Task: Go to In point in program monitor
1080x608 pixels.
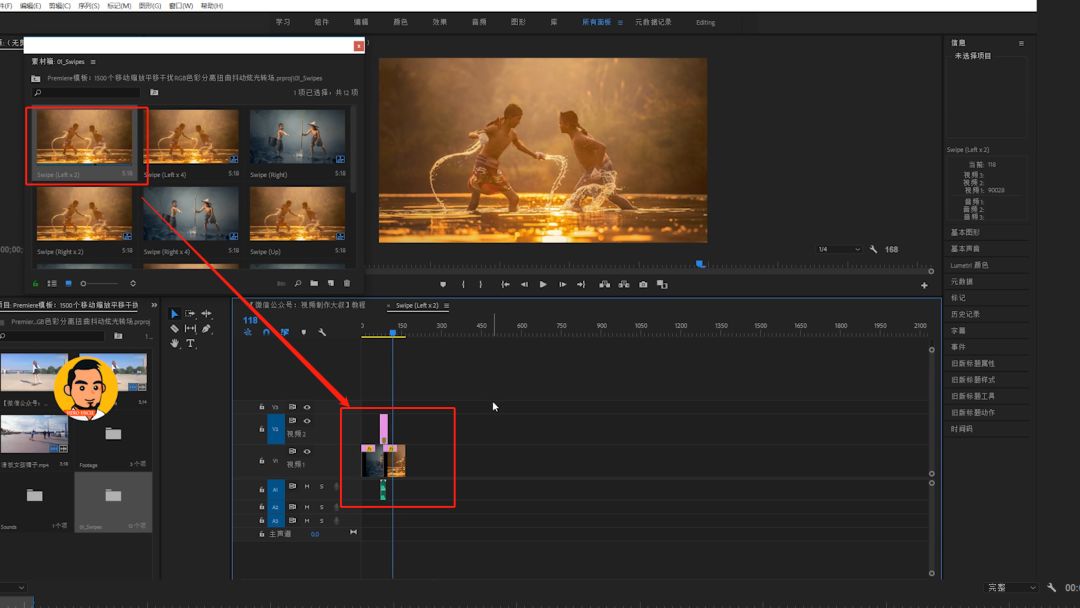Action: coord(506,284)
